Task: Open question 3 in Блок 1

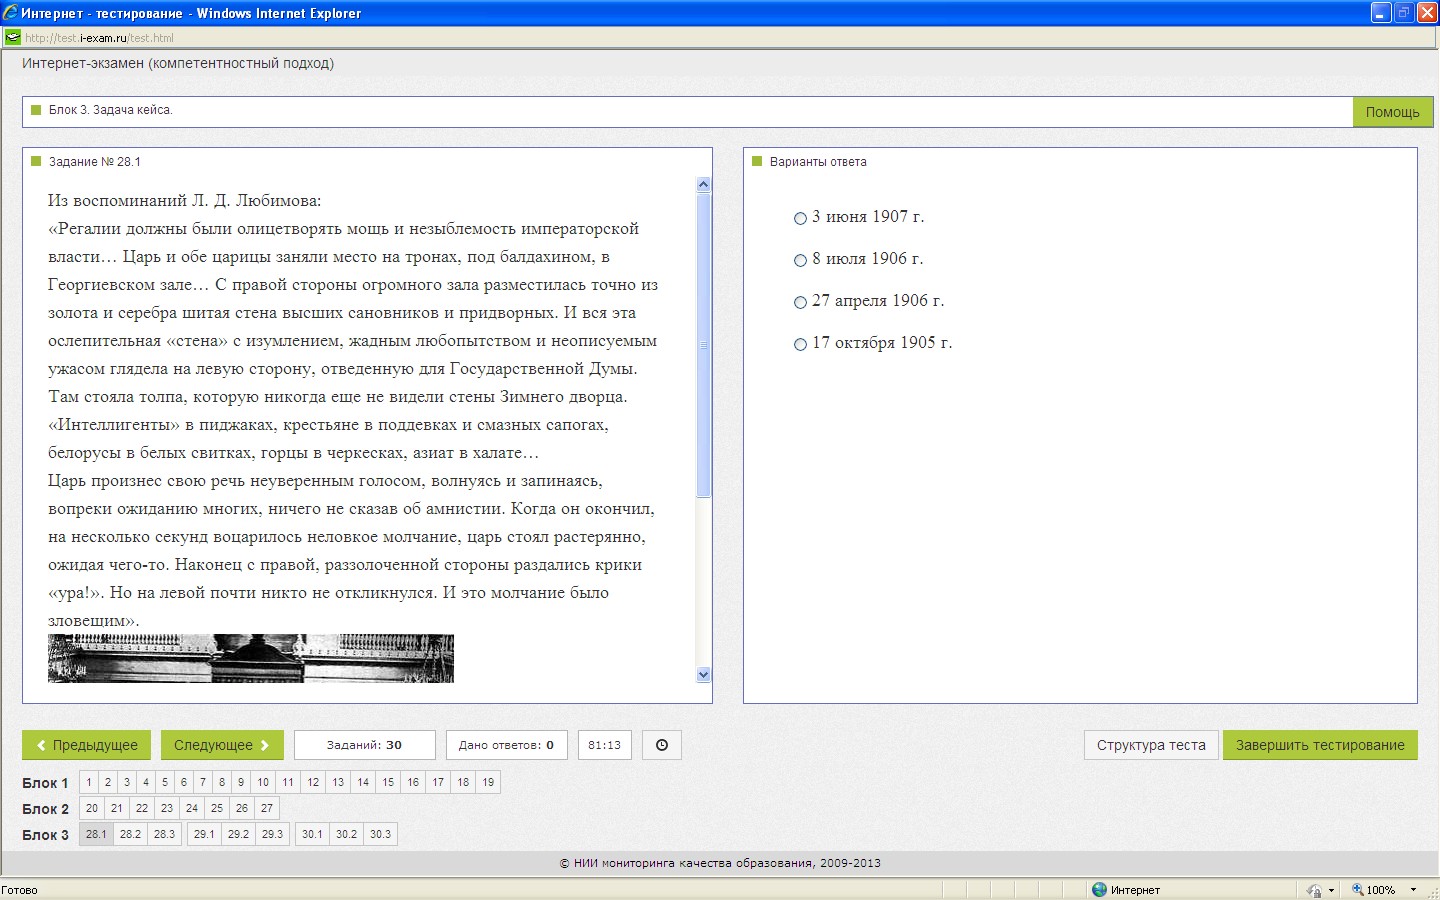Action: tap(127, 782)
